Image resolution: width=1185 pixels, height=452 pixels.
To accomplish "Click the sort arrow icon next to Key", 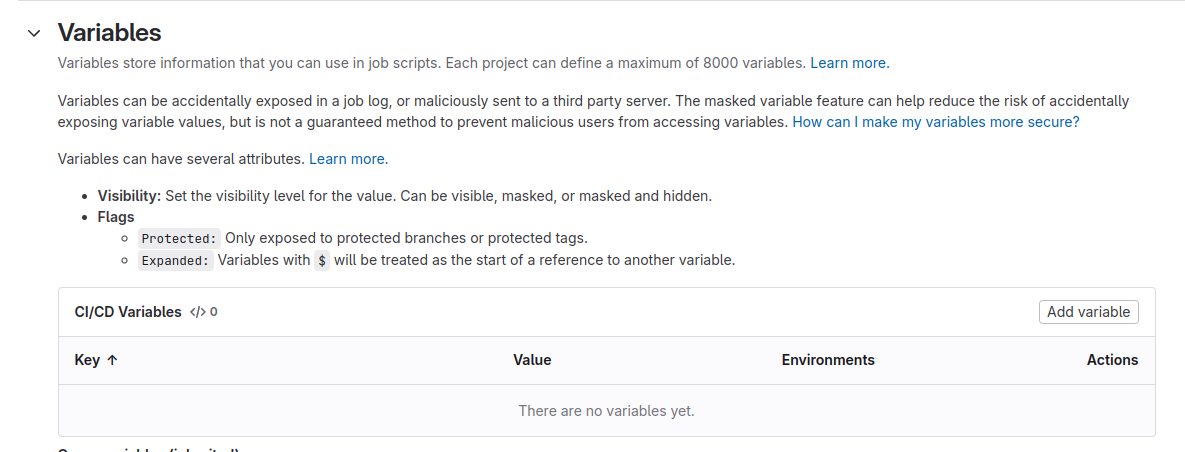I will (x=112, y=360).
